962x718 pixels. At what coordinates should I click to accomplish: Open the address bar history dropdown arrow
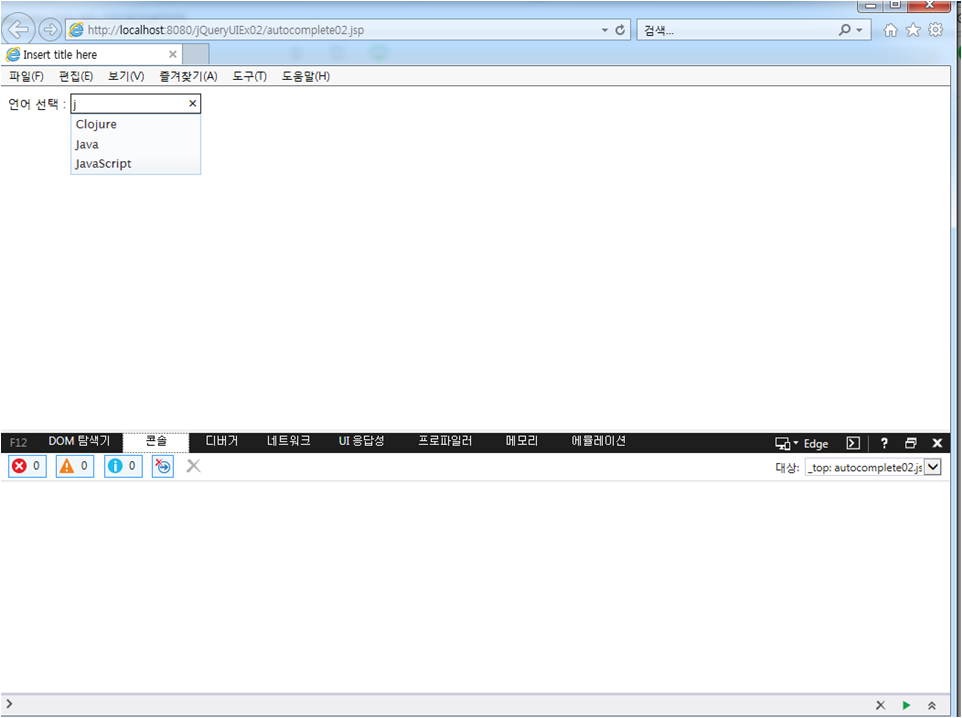point(605,29)
